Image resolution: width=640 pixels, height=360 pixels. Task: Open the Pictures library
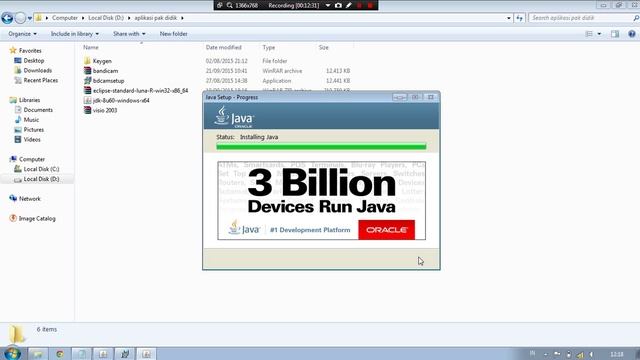pyautogui.click(x=29, y=129)
